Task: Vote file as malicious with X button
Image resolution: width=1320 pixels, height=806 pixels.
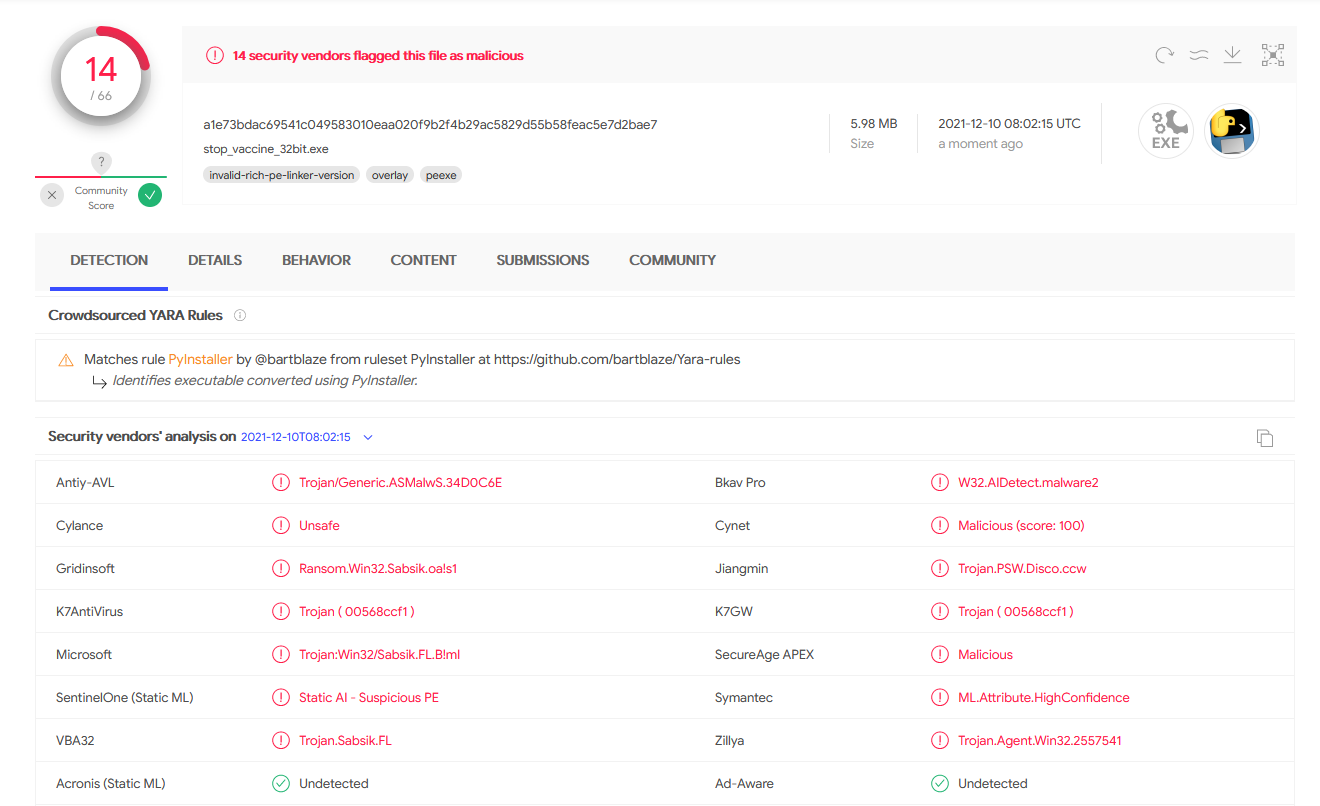Action: point(52,195)
